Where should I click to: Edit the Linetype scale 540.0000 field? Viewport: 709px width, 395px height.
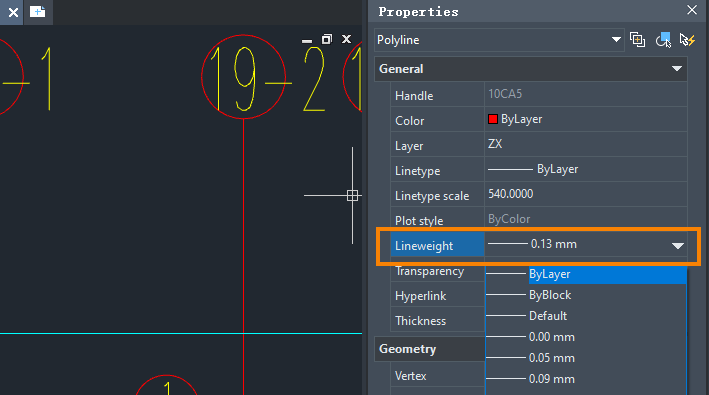point(586,194)
